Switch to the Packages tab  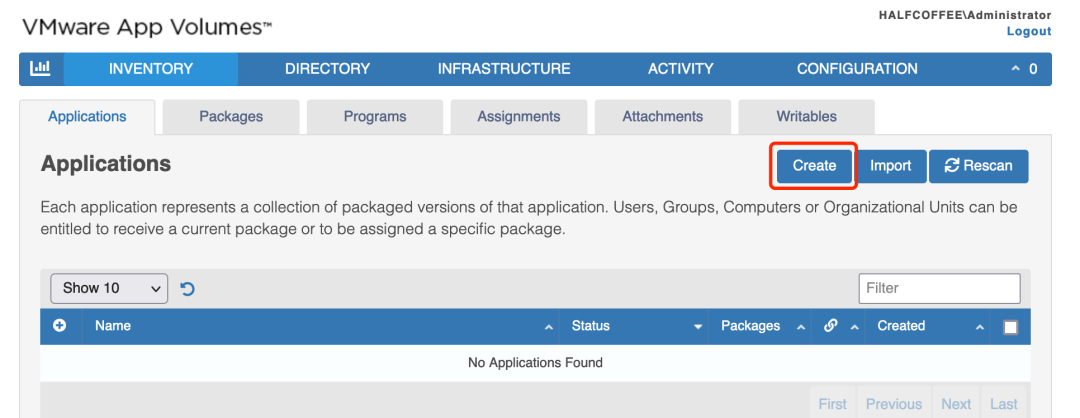coord(231,116)
